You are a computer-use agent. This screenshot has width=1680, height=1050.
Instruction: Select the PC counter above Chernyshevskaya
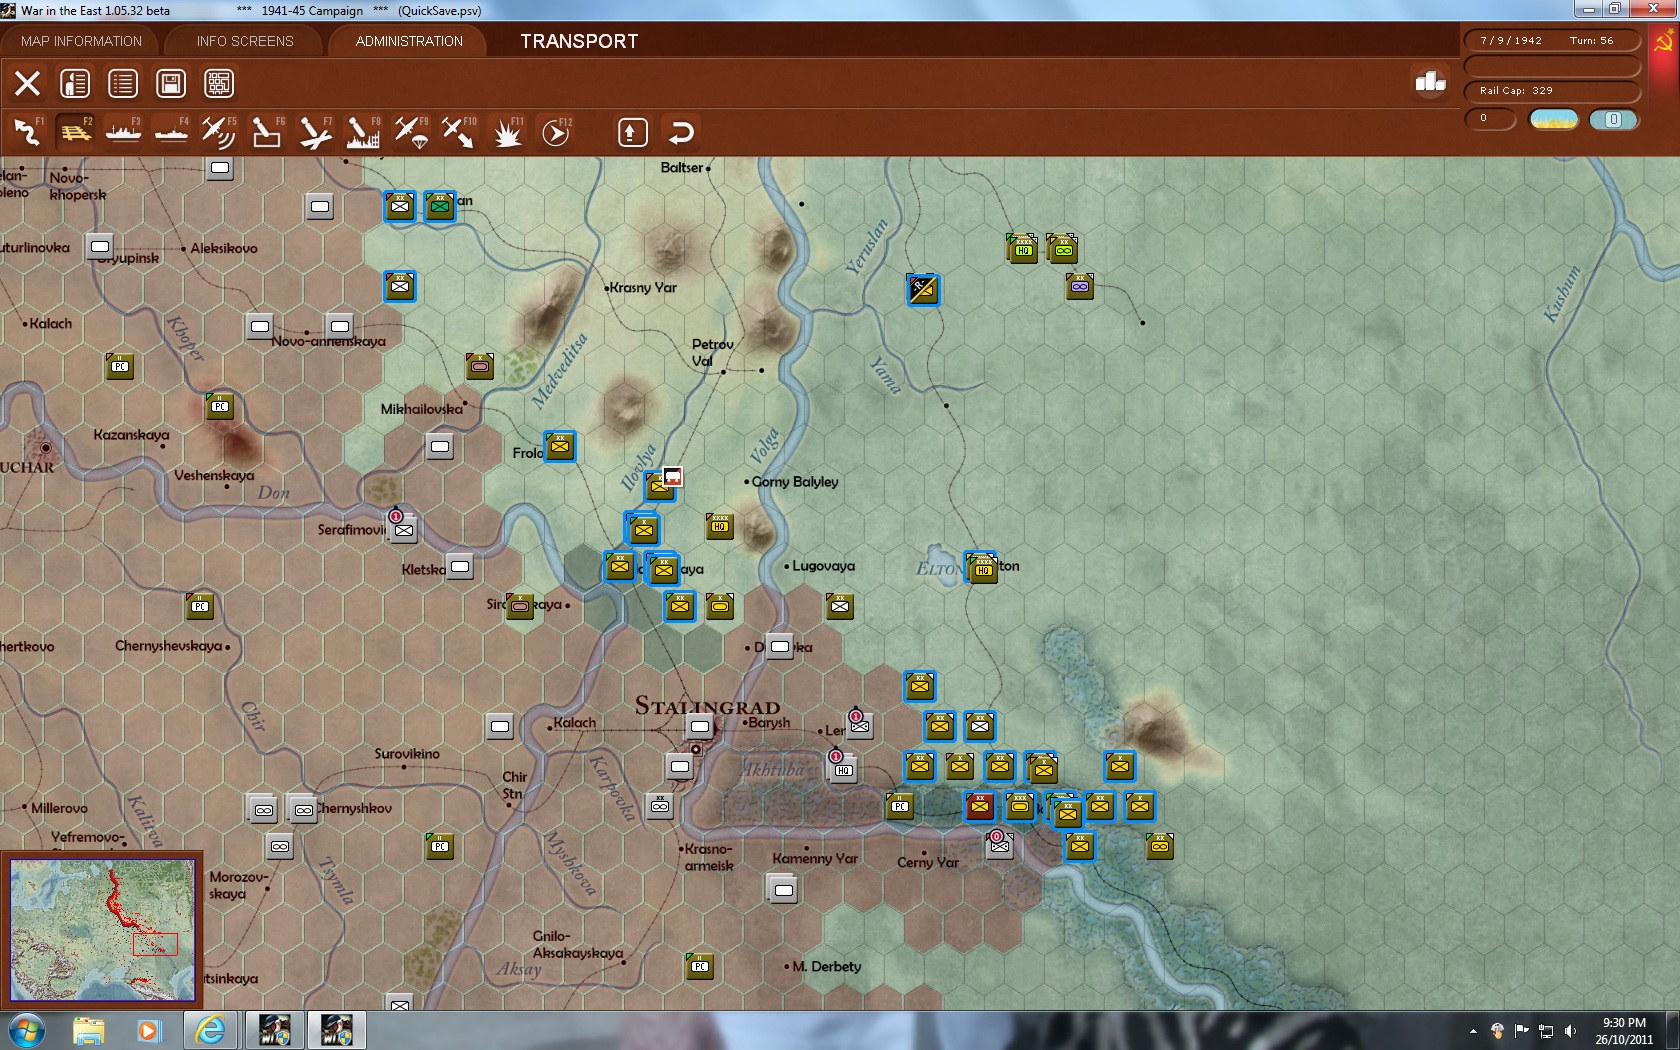pyautogui.click(x=199, y=605)
